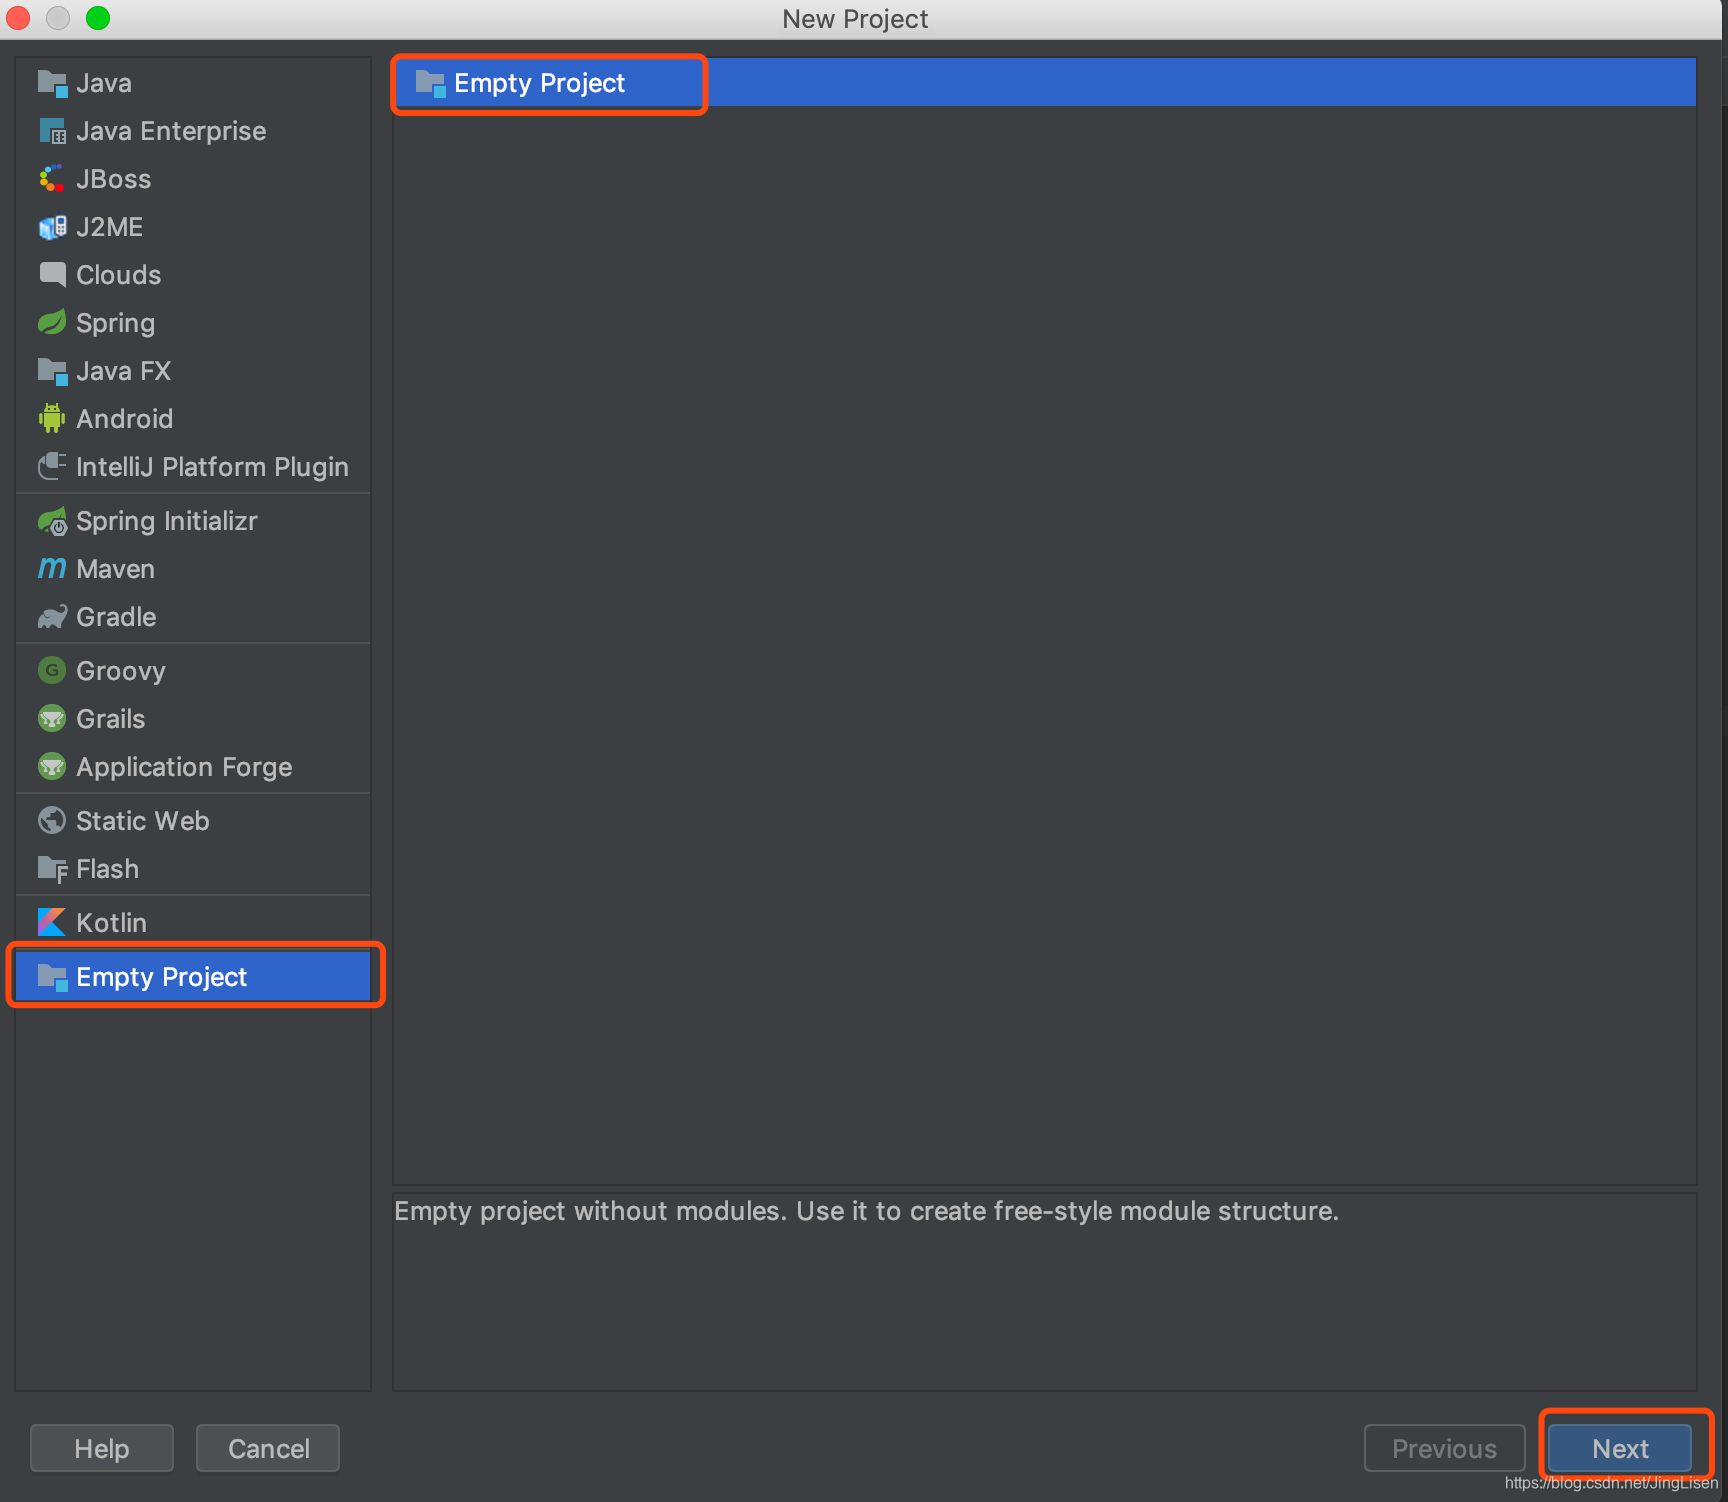Click the Clouds speech-bubble icon
Screen dimensions: 1728x1502
tap(52, 275)
